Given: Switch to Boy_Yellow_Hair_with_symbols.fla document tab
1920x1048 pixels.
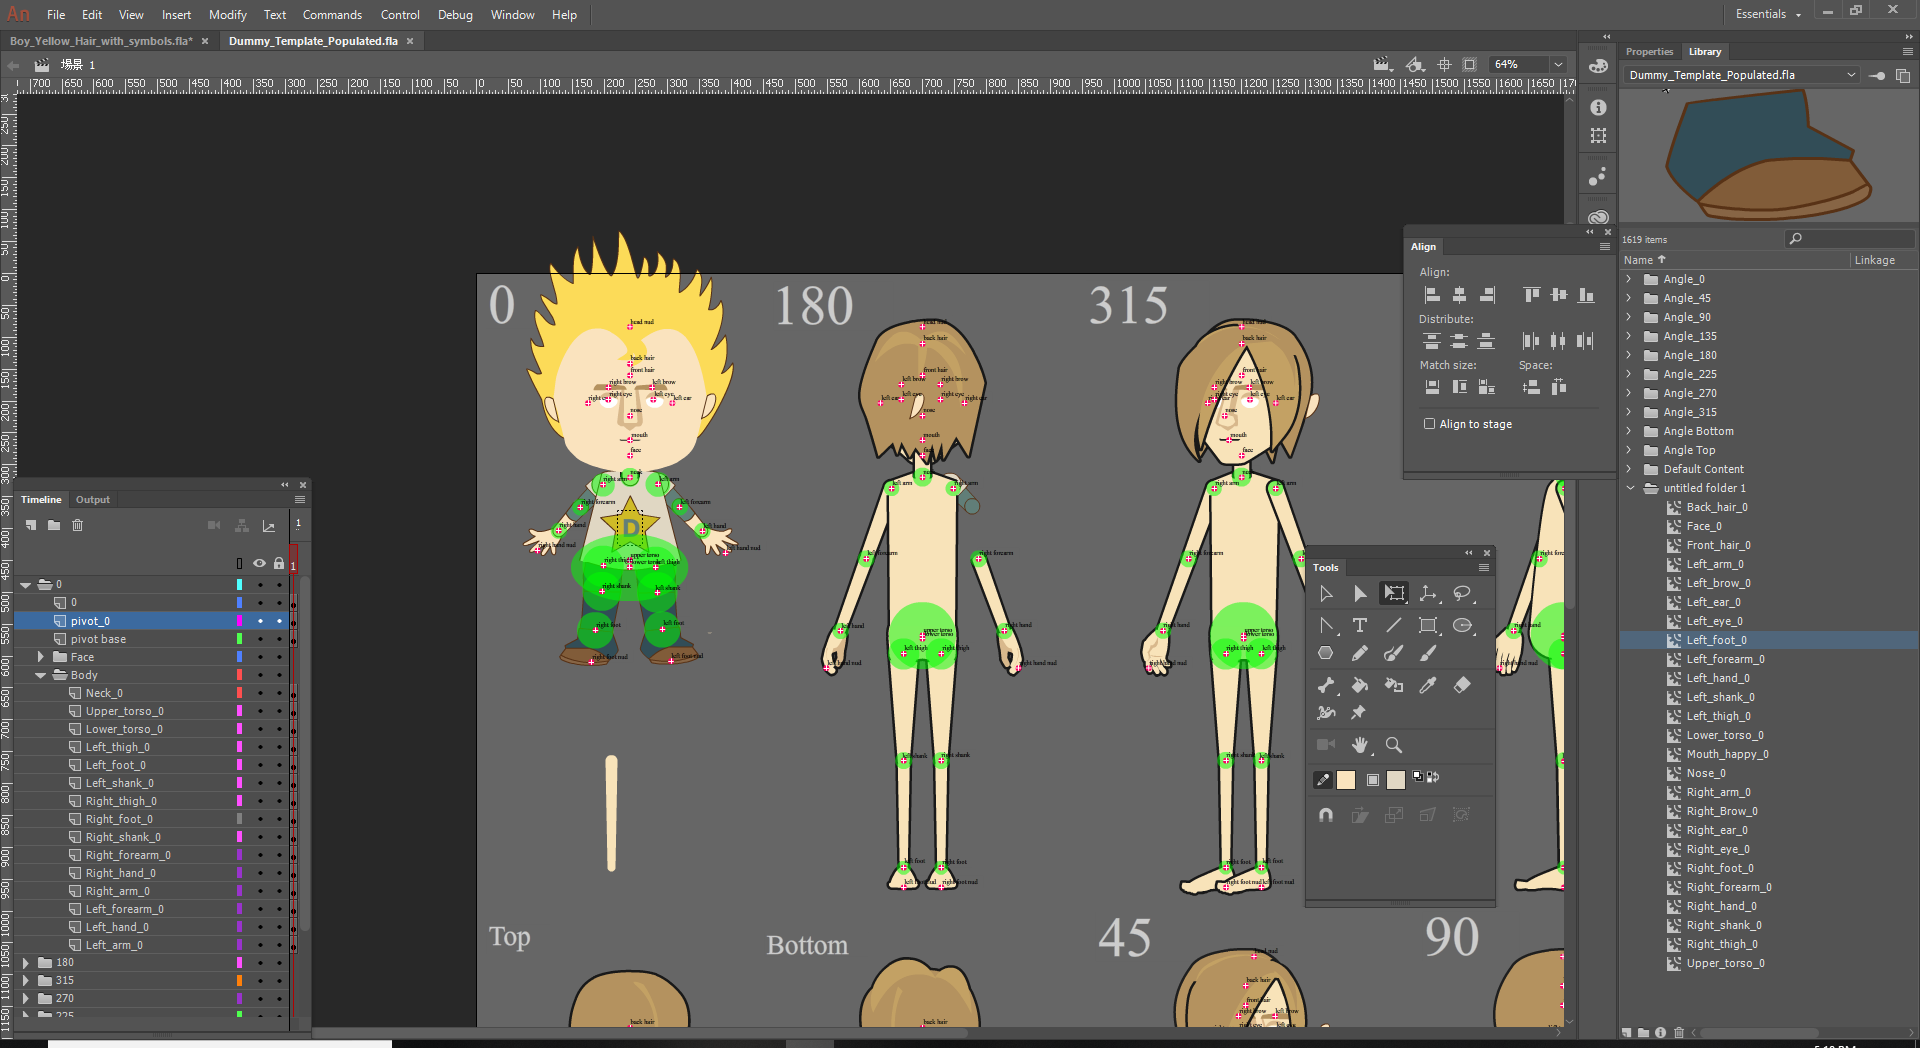Looking at the screenshot, I should [x=101, y=41].
